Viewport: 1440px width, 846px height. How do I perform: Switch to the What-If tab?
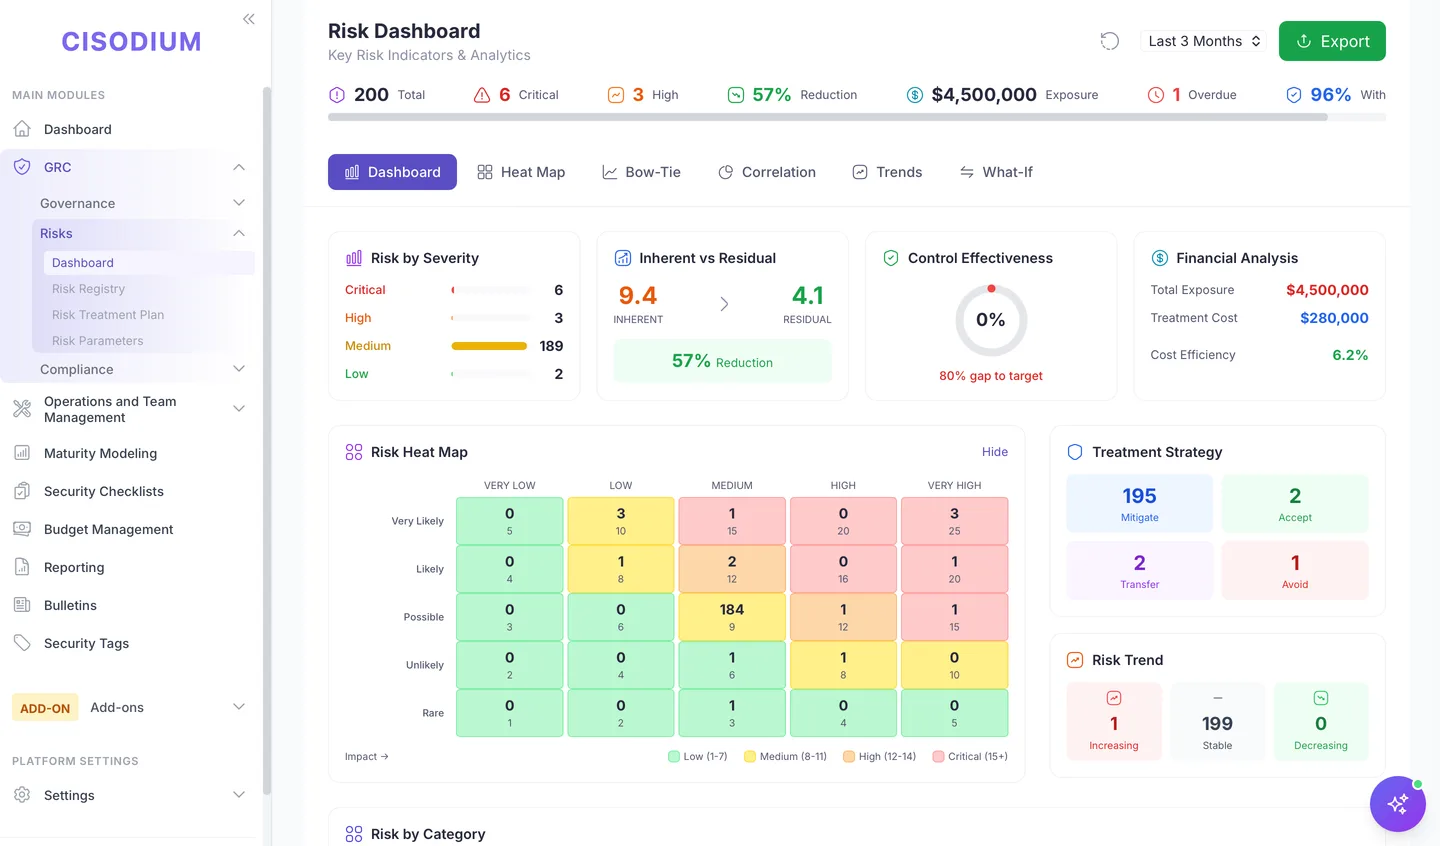point(996,172)
